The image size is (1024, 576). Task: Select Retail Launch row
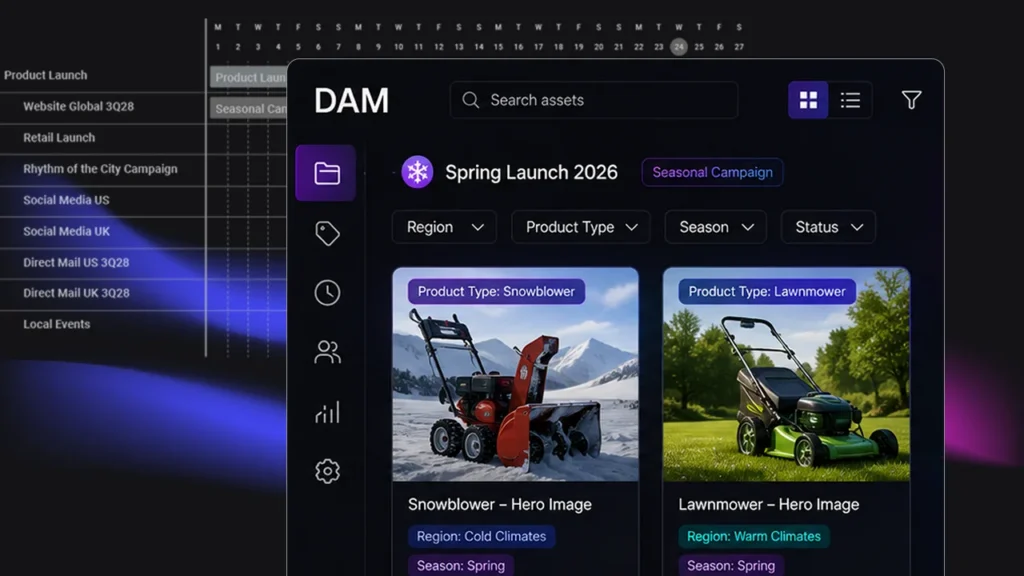(x=103, y=138)
